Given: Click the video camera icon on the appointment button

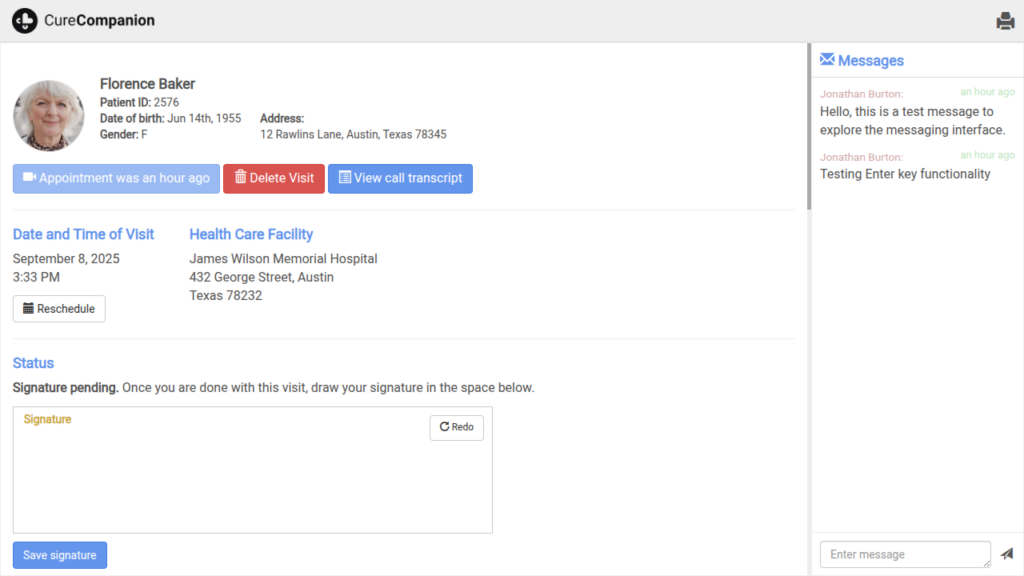Looking at the screenshot, I should coord(29,178).
